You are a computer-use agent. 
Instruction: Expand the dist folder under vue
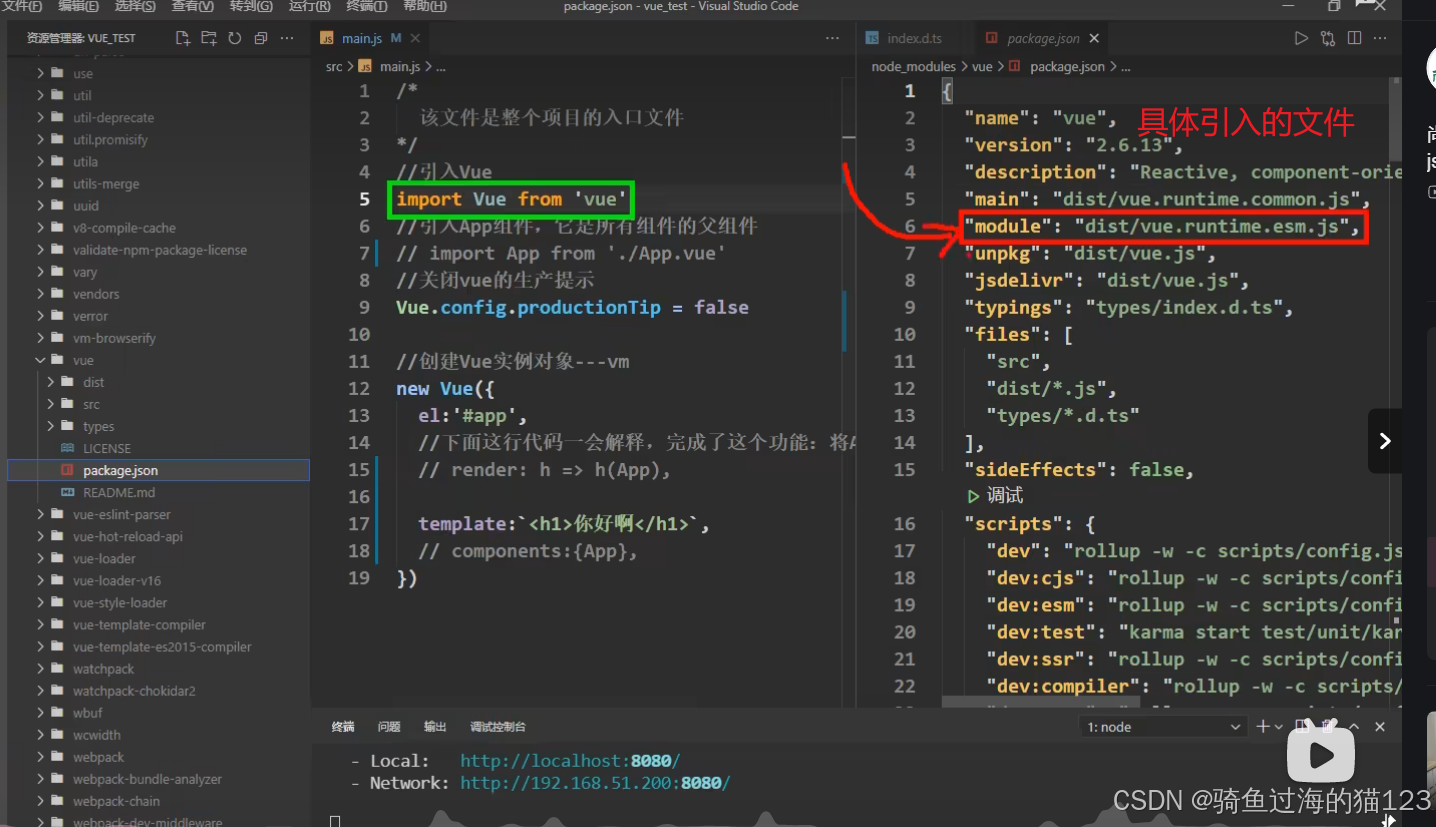click(x=51, y=382)
